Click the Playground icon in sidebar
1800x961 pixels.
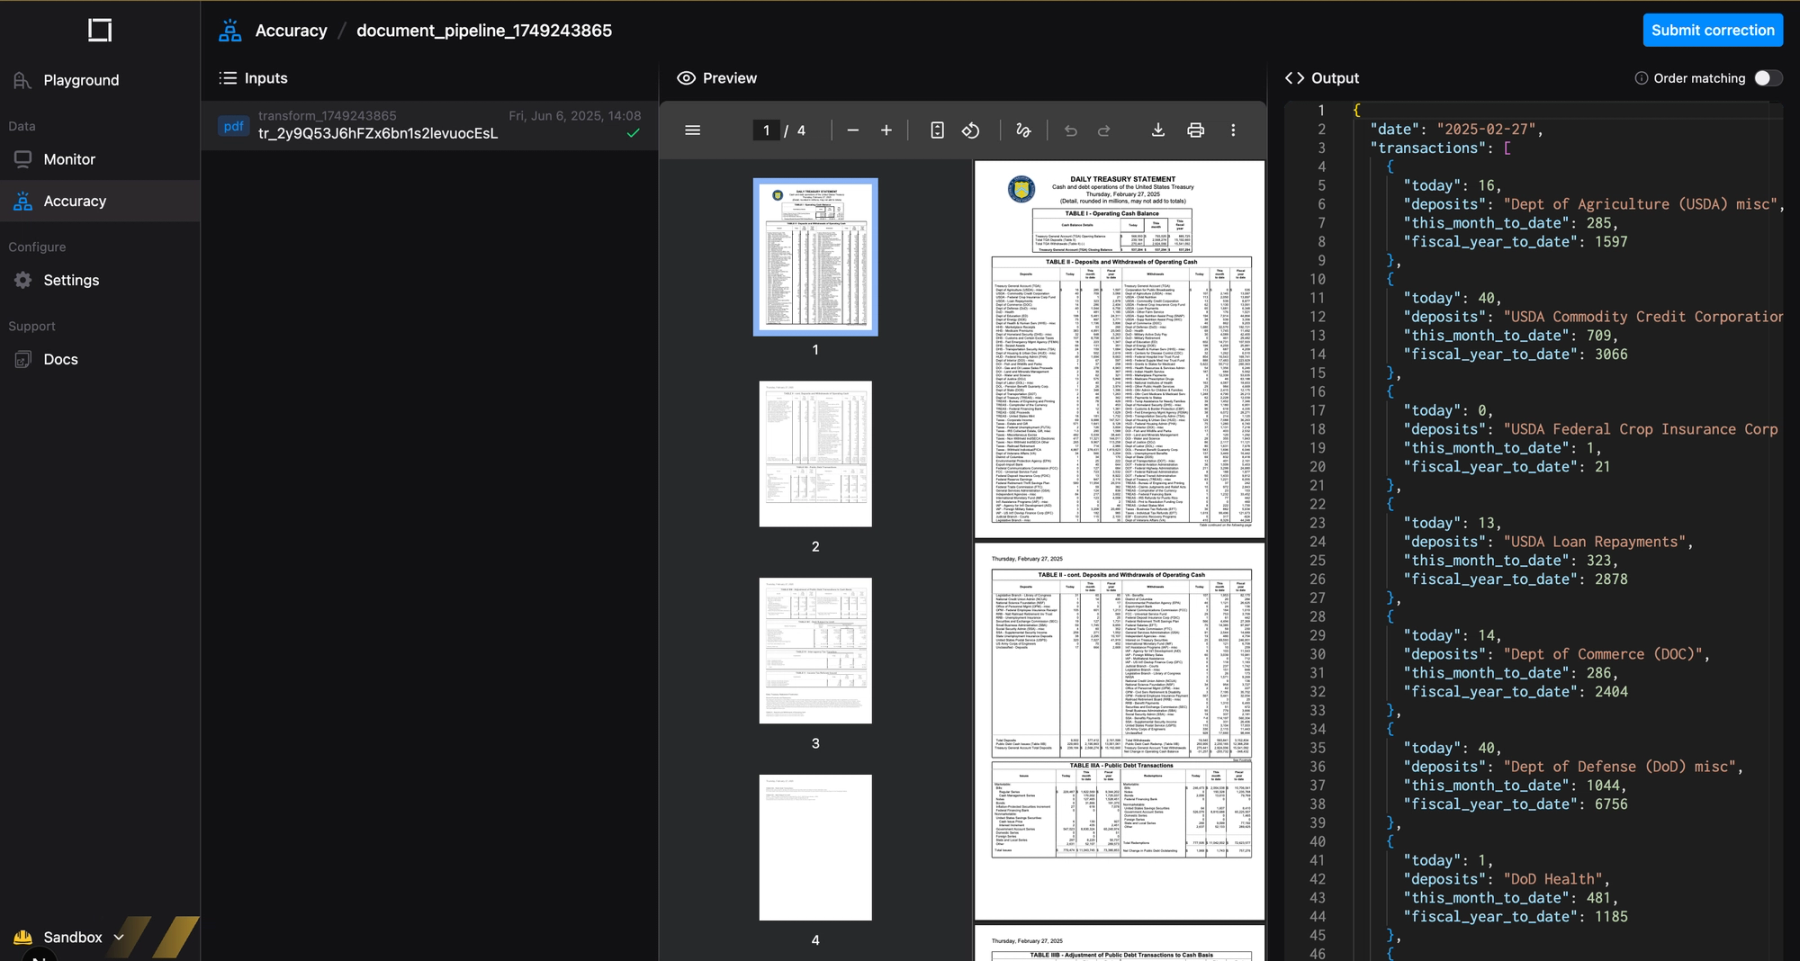(x=23, y=80)
